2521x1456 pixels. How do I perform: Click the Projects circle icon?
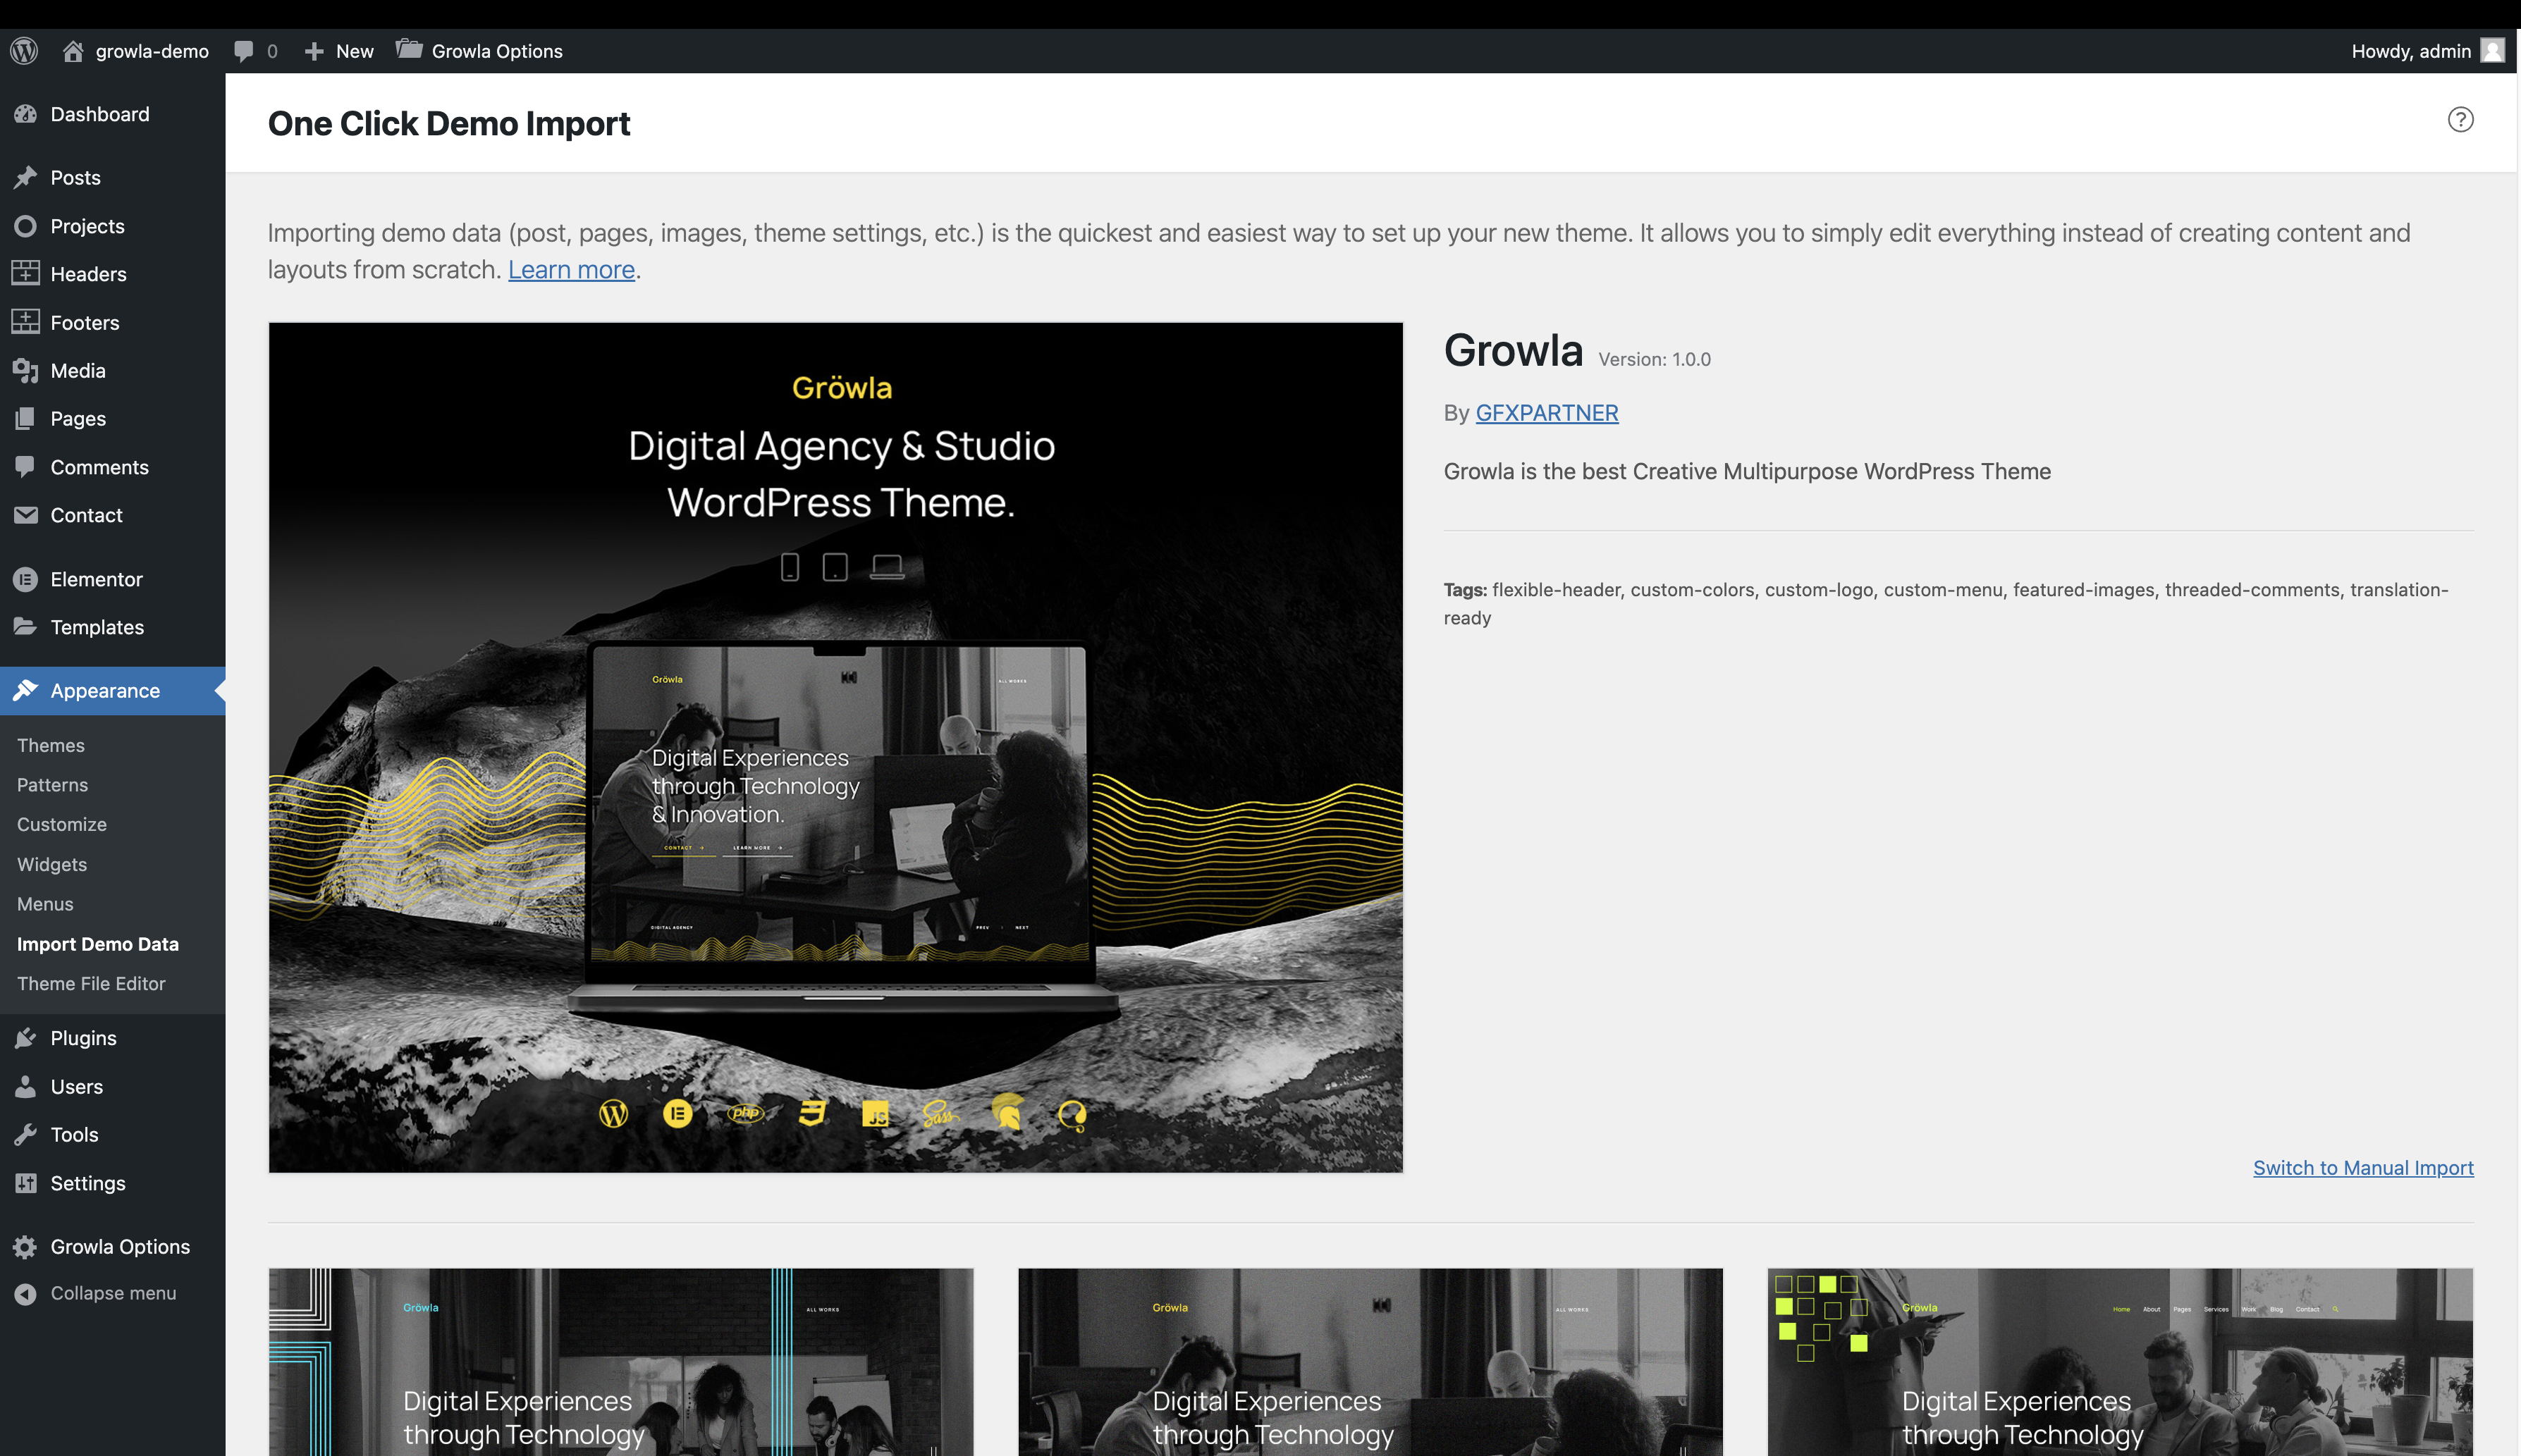(x=26, y=226)
